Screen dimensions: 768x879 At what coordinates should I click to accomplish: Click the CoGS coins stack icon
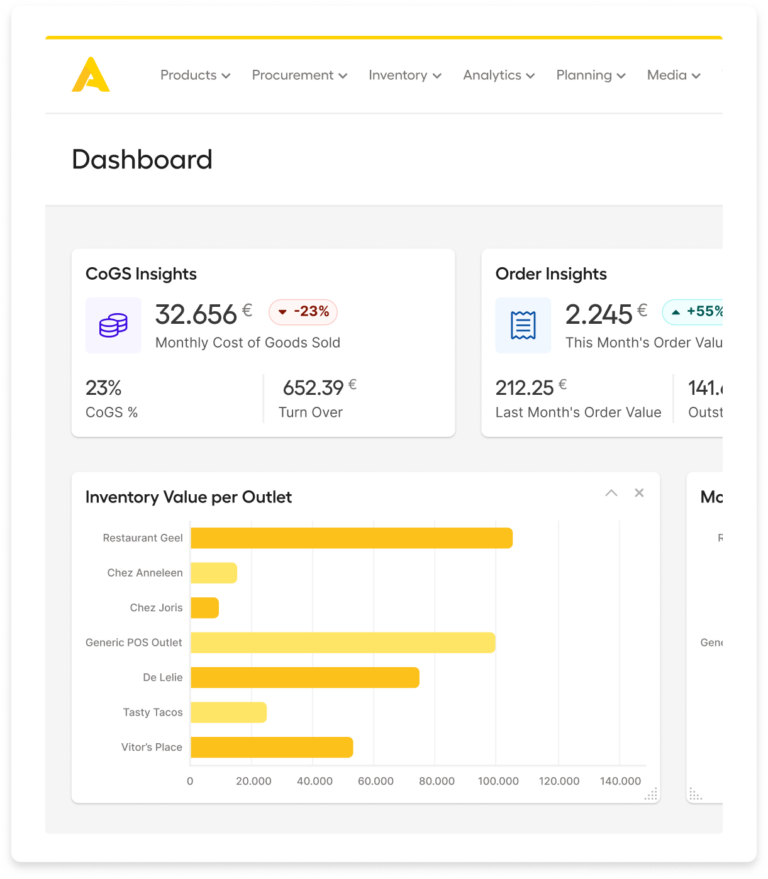pyautogui.click(x=113, y=325)
